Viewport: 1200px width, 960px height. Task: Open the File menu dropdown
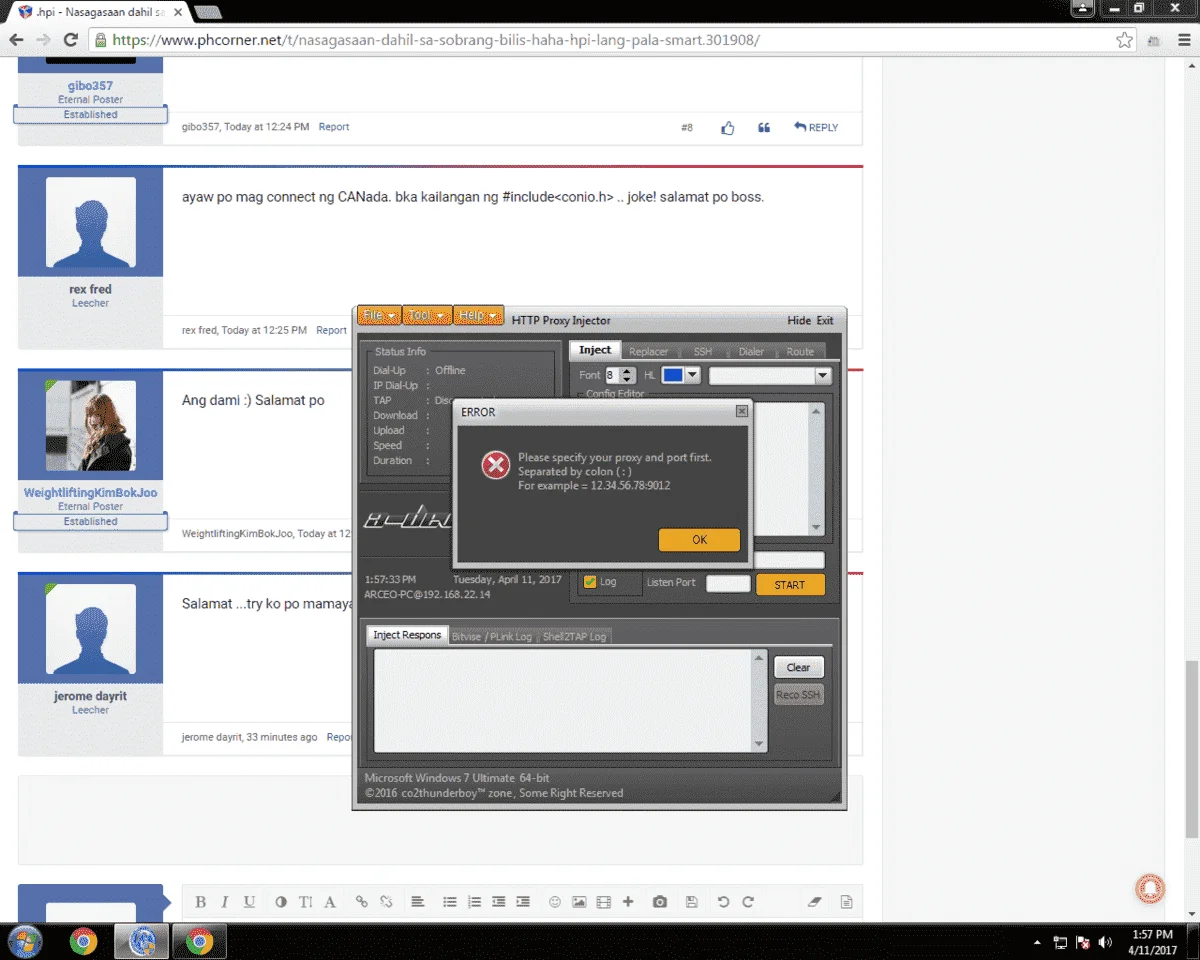pos(379,315)
